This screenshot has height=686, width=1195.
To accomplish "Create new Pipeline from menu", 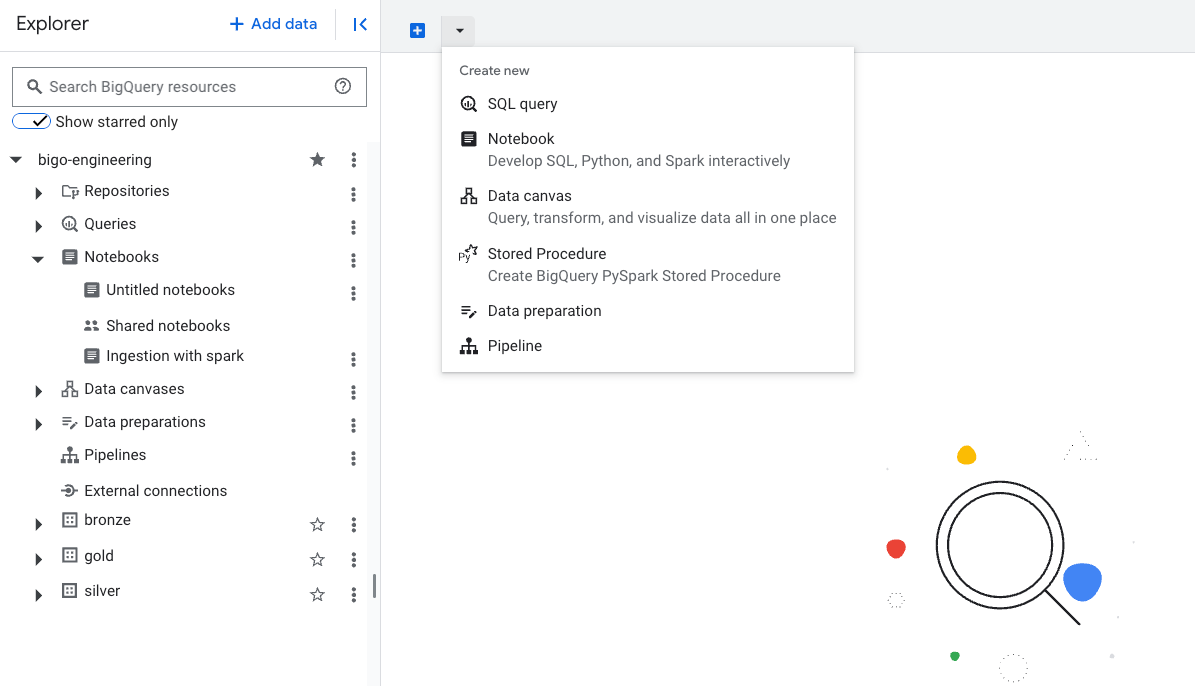I will click(x=648, y=346).
